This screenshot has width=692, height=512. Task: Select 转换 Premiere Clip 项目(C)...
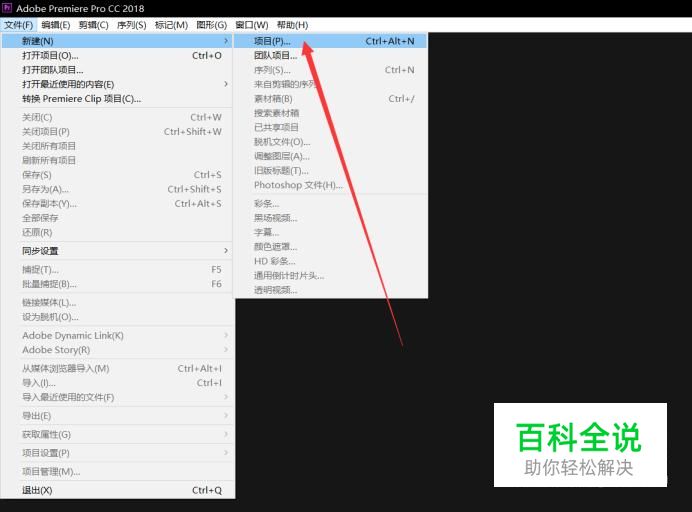117,99
